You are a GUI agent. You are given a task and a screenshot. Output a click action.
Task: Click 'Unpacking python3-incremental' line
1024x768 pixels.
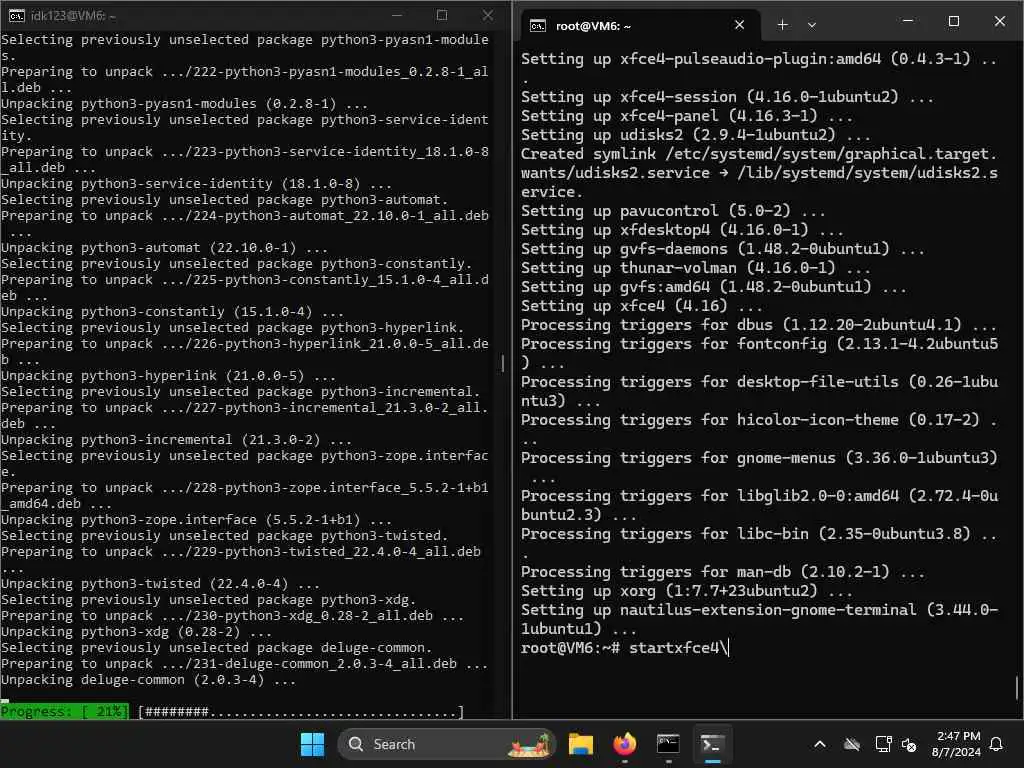[176, 440]
